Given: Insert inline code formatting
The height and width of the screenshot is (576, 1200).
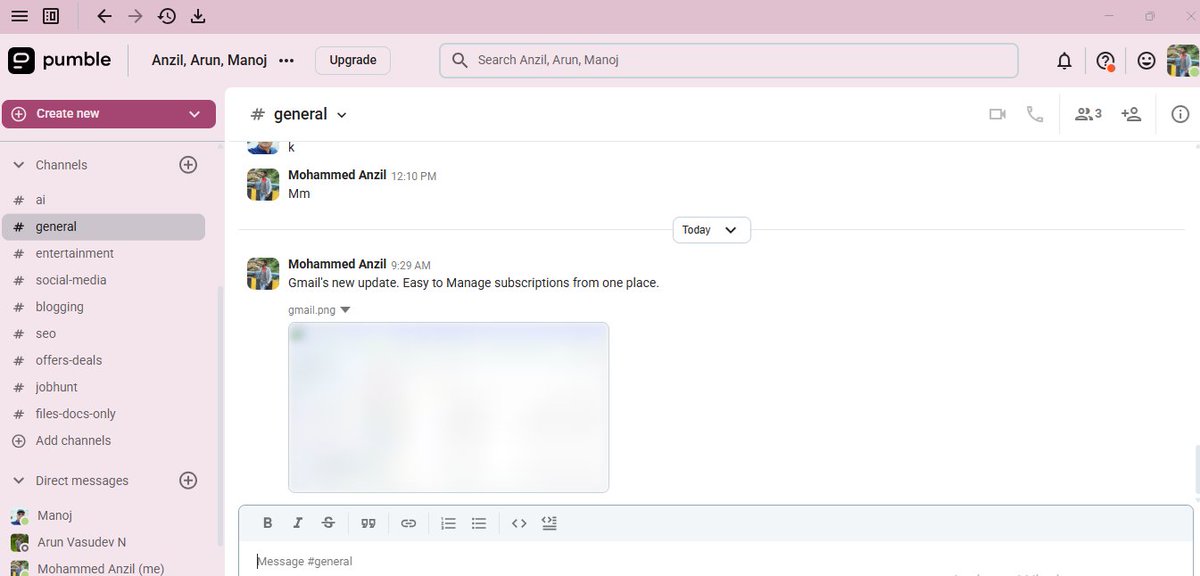Looking at the screenshot, I should pyautogui.click(x=519, y=523).
